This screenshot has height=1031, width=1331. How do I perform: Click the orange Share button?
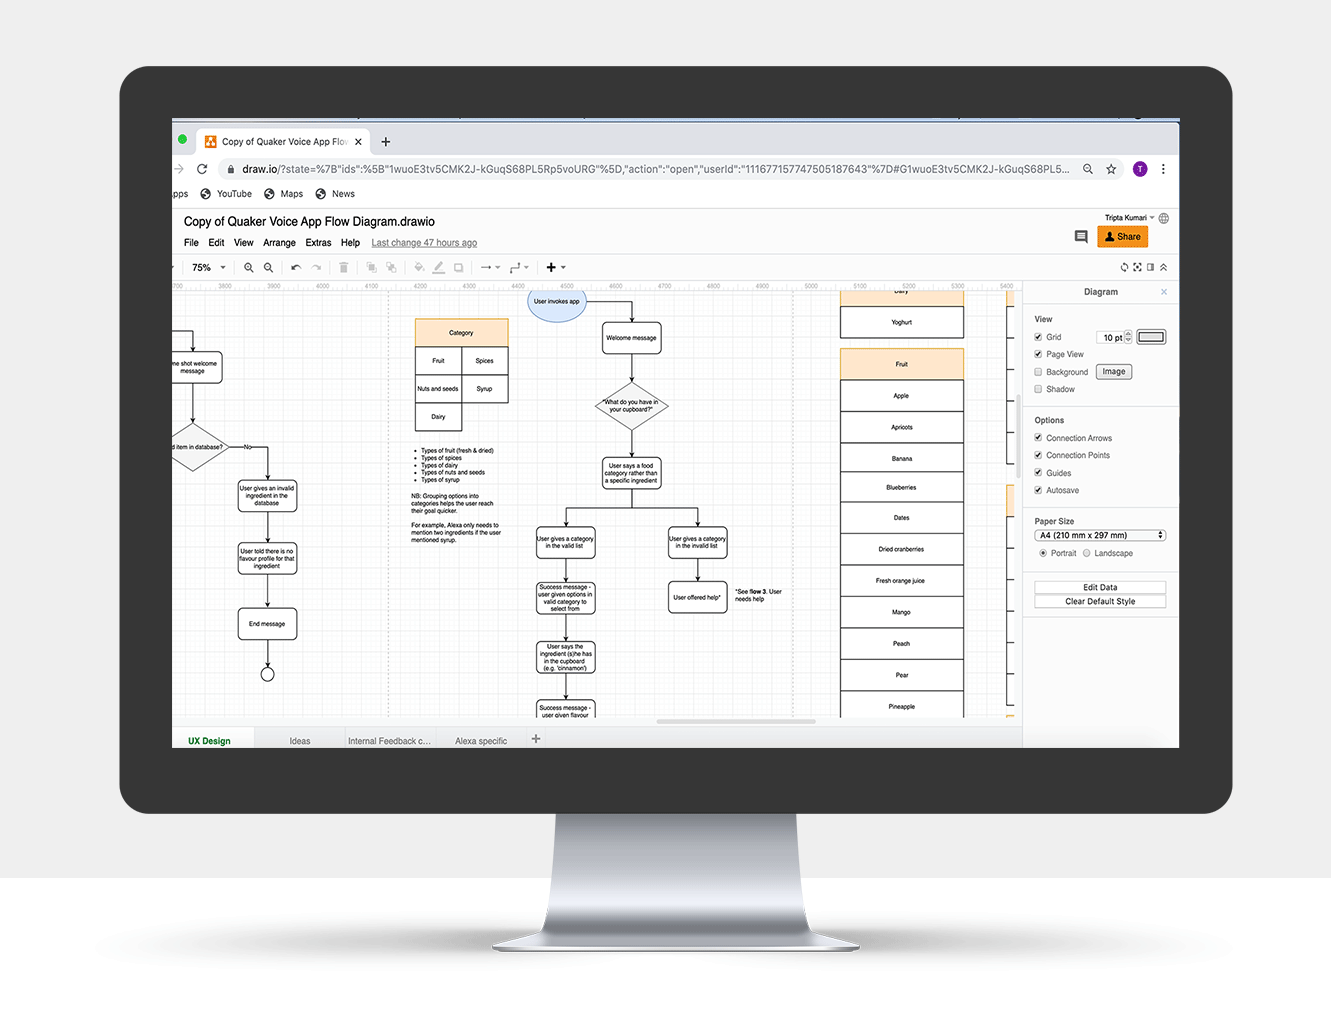1123,237
